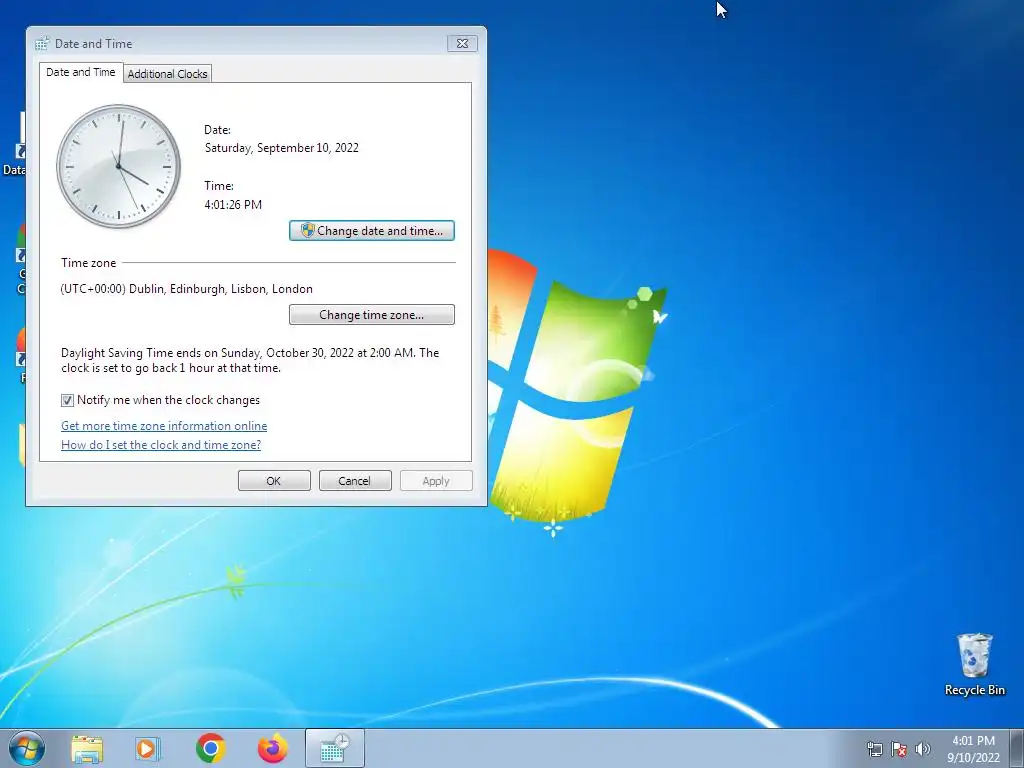
Task: Click Cancel in Date and Time dialog
Action: point(355,481)
